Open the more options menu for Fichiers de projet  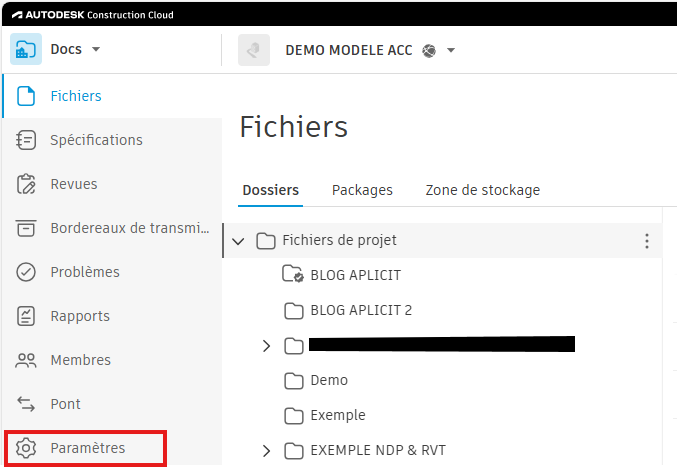[x=647, y=241]
